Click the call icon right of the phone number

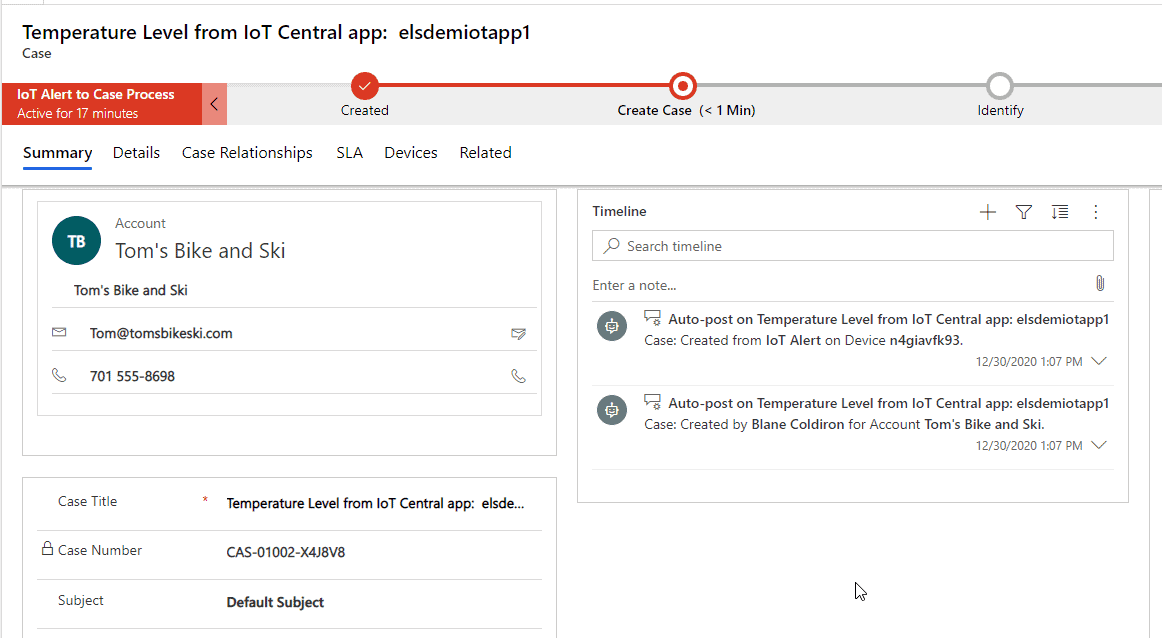(519, 376)
